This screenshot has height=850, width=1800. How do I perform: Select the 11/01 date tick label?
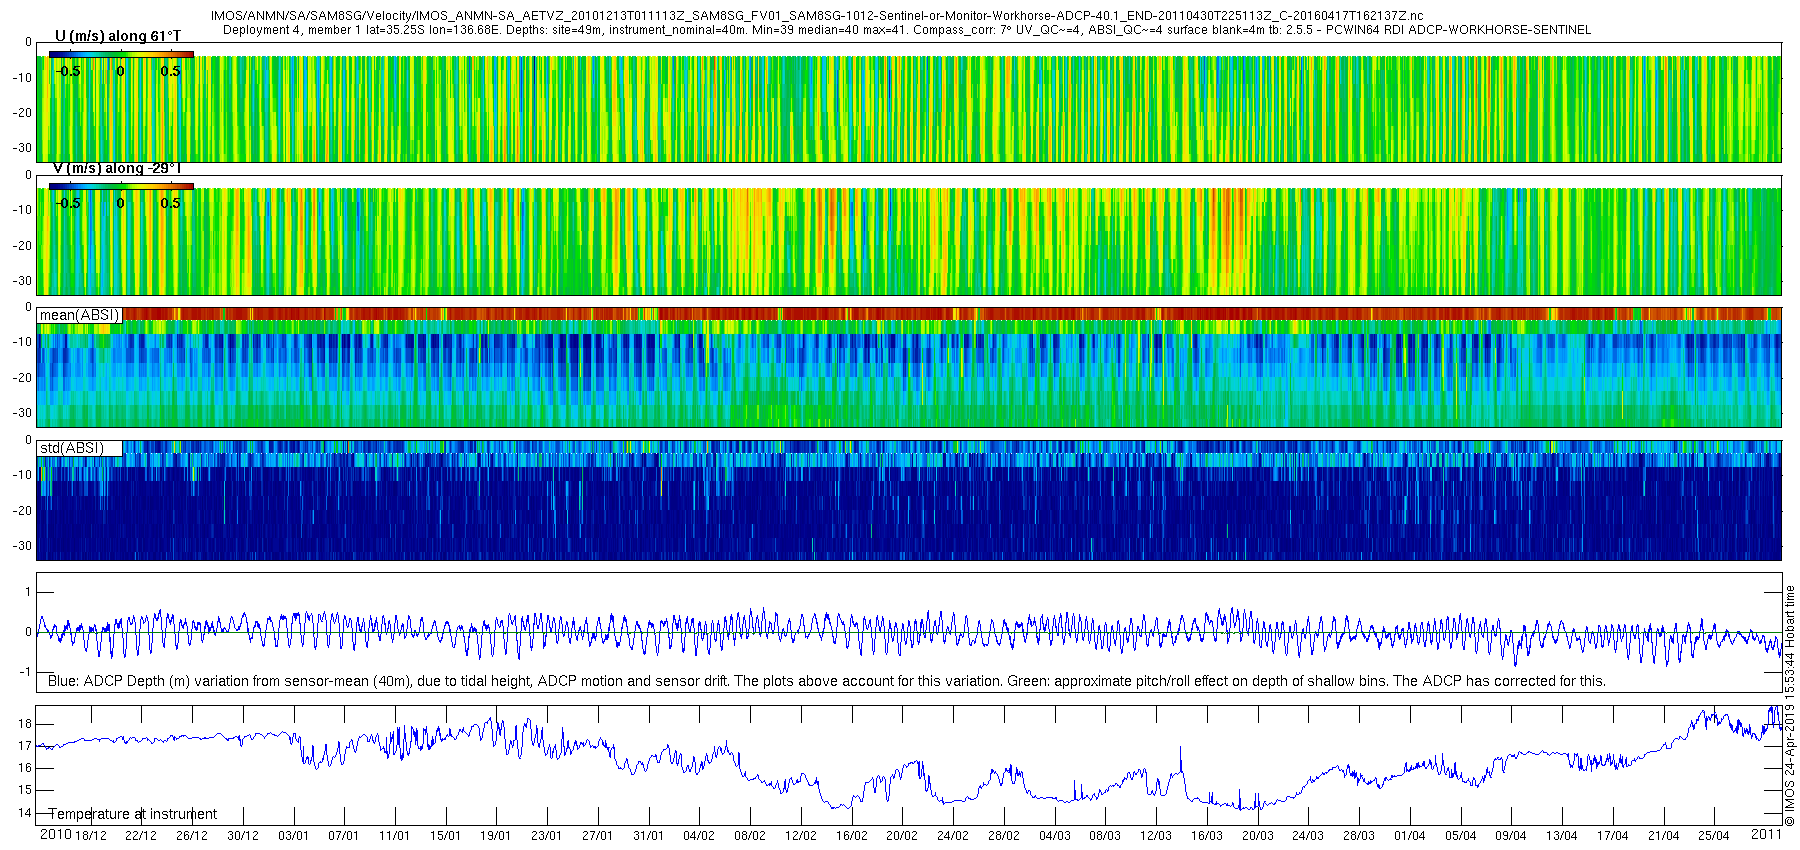tap(395, 836)
